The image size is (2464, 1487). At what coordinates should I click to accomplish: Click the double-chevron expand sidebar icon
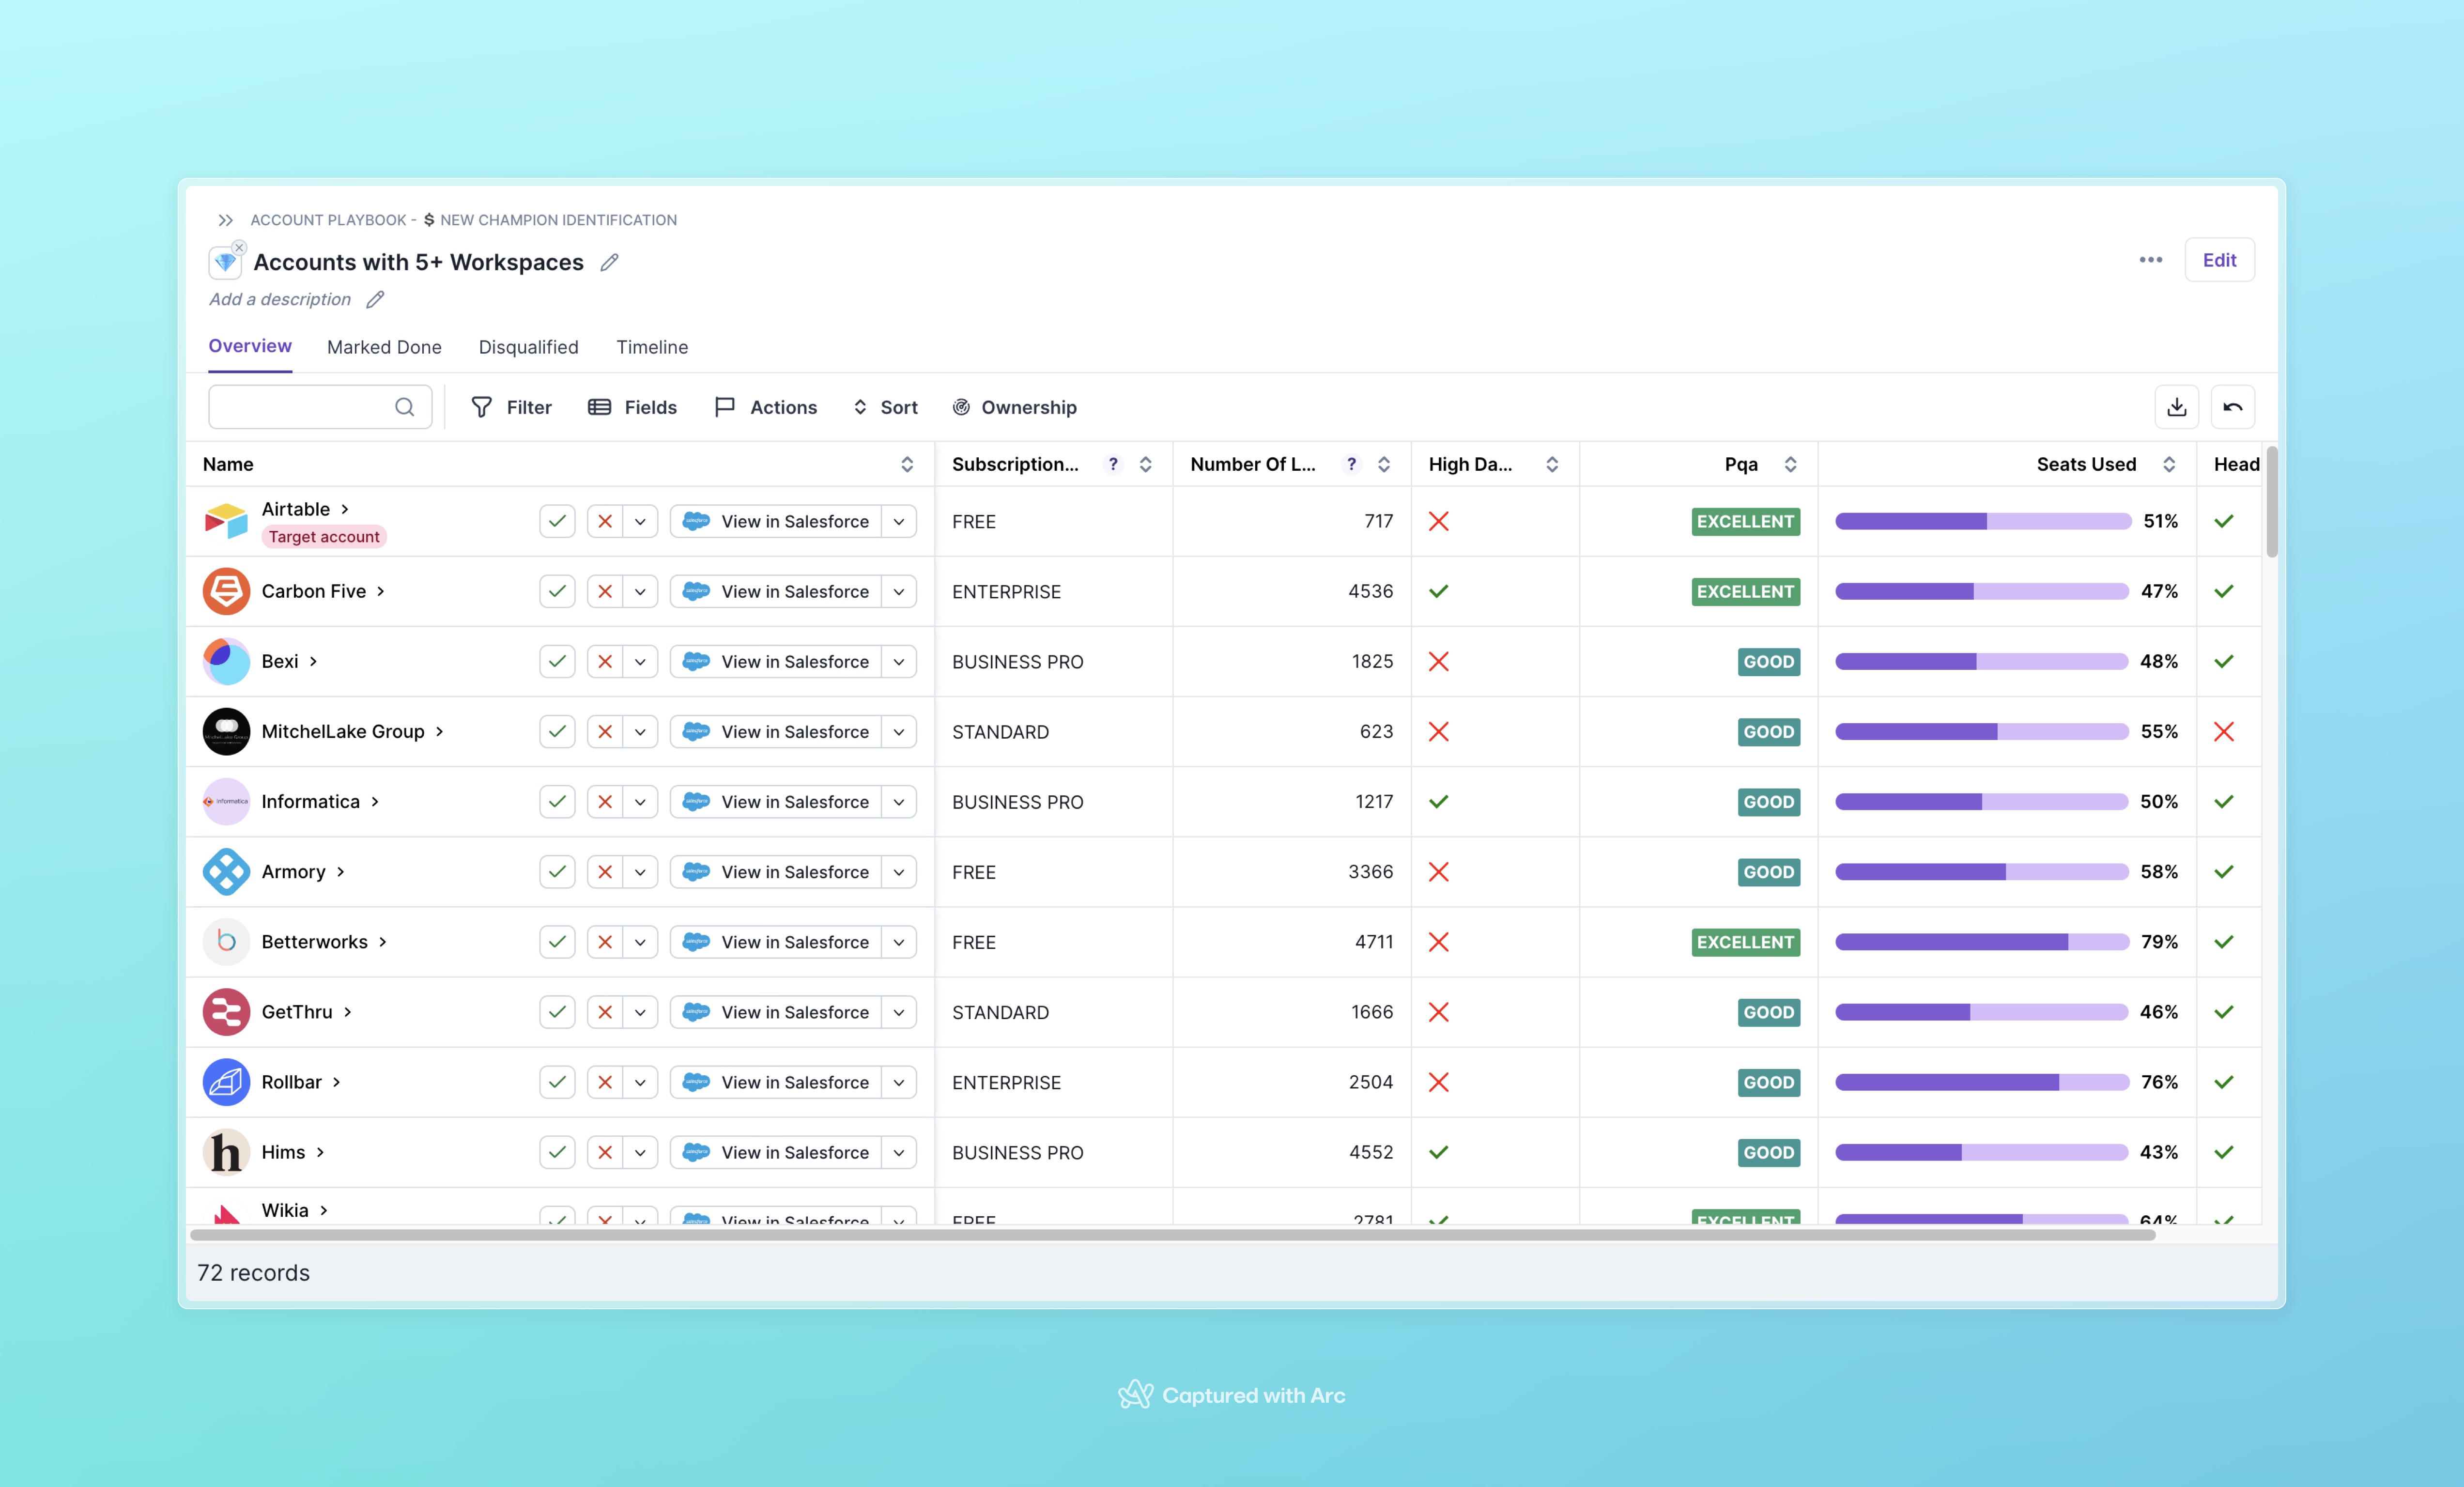point(226,220)
